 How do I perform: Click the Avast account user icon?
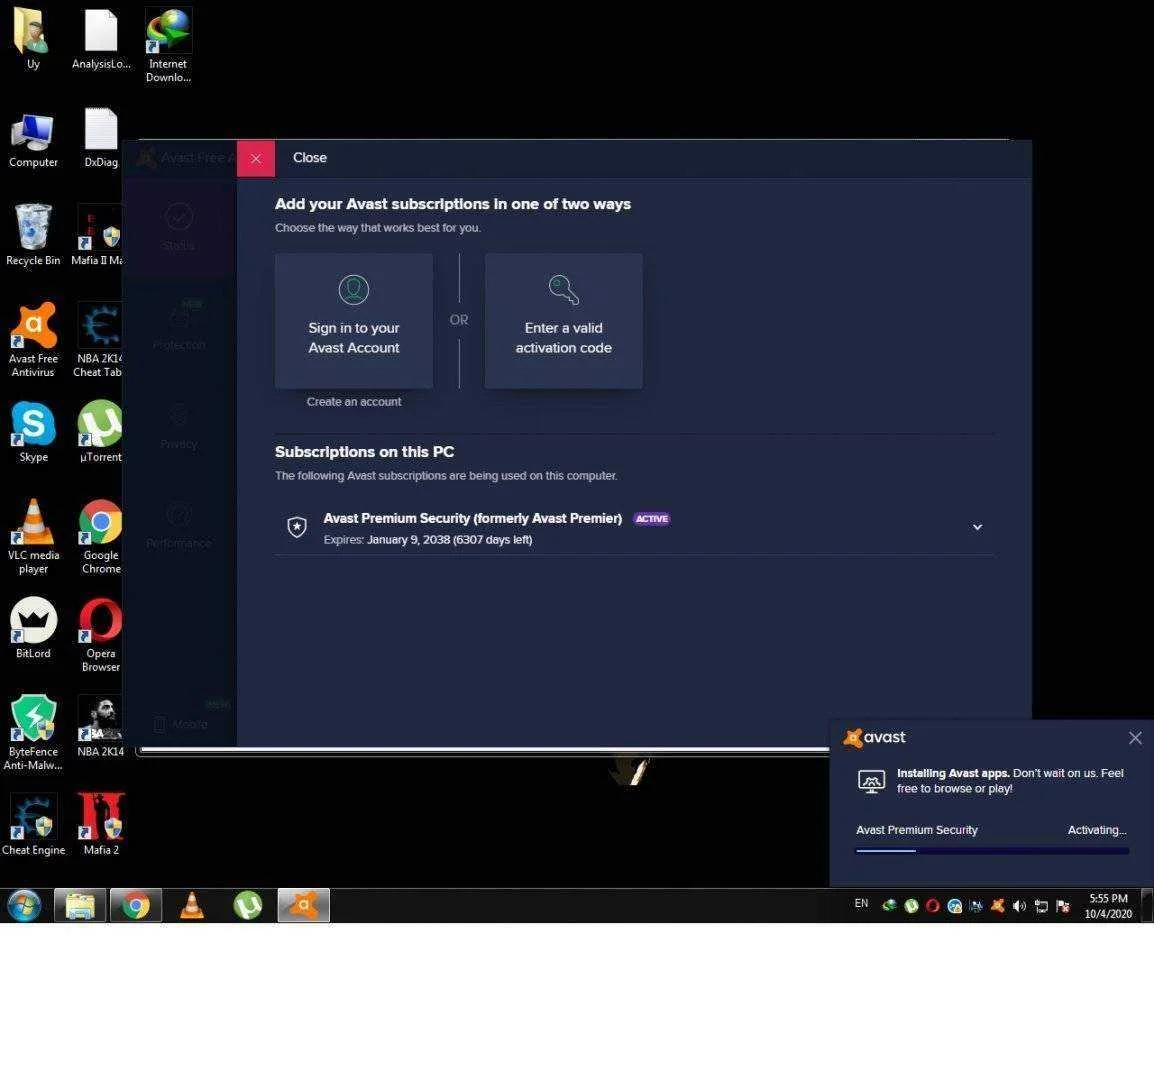pos(354,289)
